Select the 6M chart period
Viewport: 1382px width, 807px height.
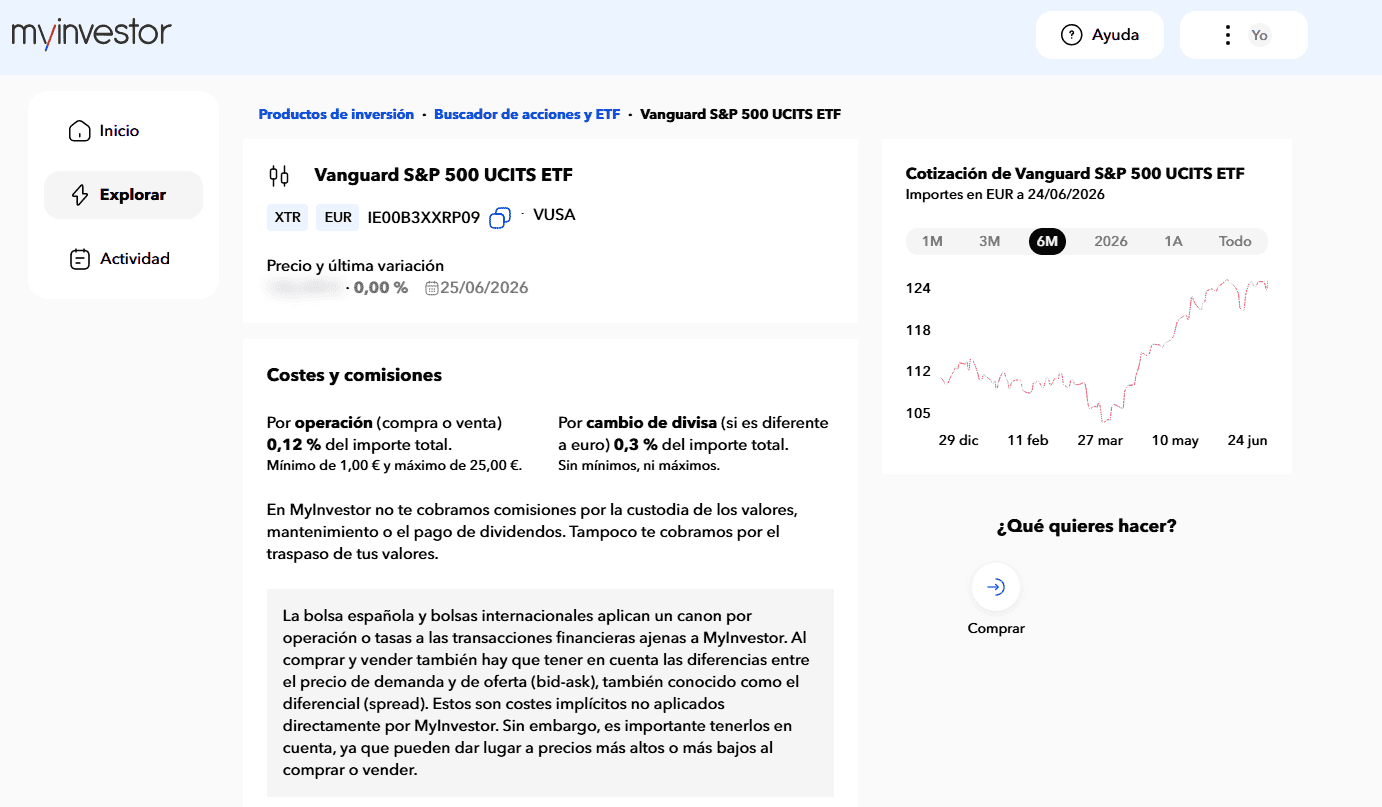point(1048,241)
